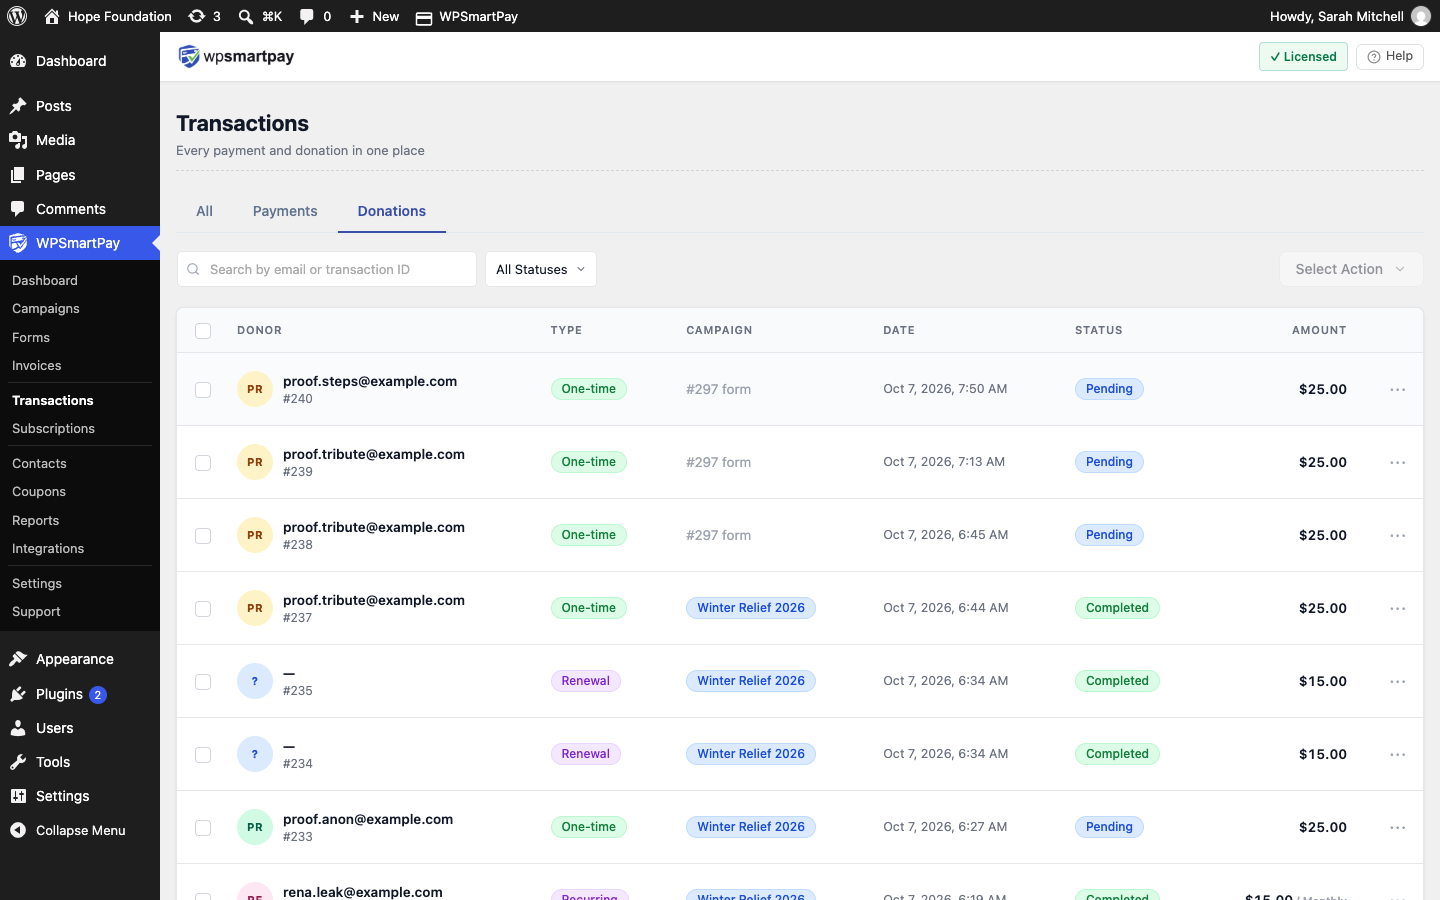Open row actions for transaction #233
The image size is (1440, 900).
[x=1398, y=827]
